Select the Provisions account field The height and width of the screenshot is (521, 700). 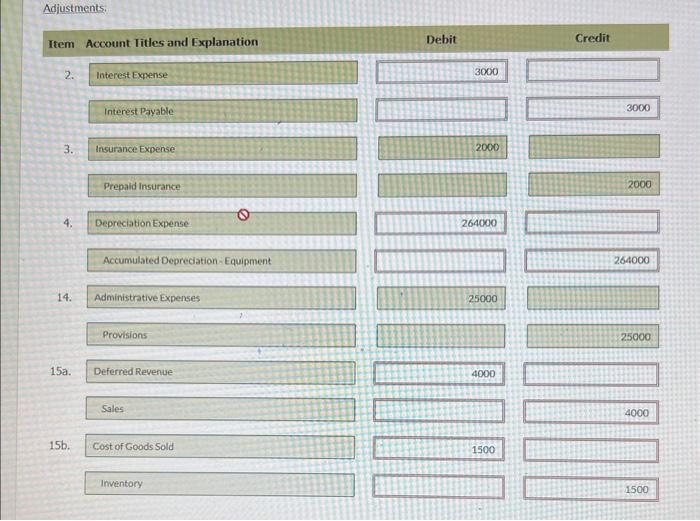click(x=221, y=335)
